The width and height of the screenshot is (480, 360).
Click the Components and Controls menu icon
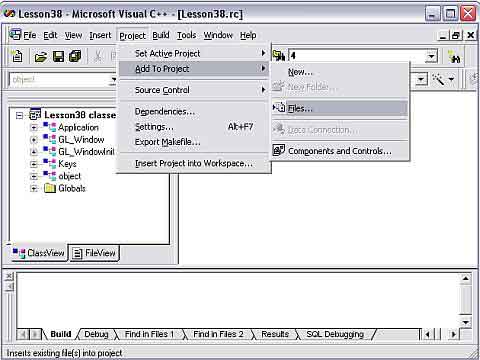[279, 150]
